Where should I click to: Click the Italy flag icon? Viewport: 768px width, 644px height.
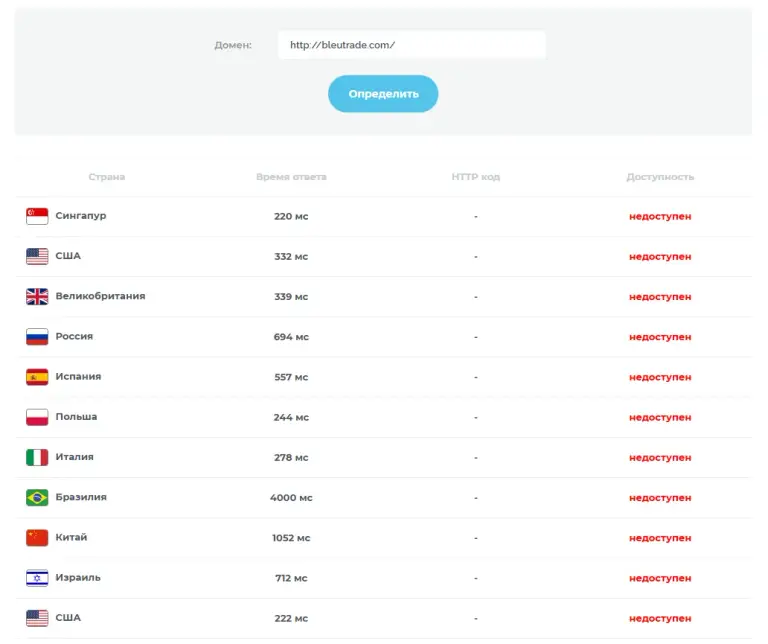(37, 457)
